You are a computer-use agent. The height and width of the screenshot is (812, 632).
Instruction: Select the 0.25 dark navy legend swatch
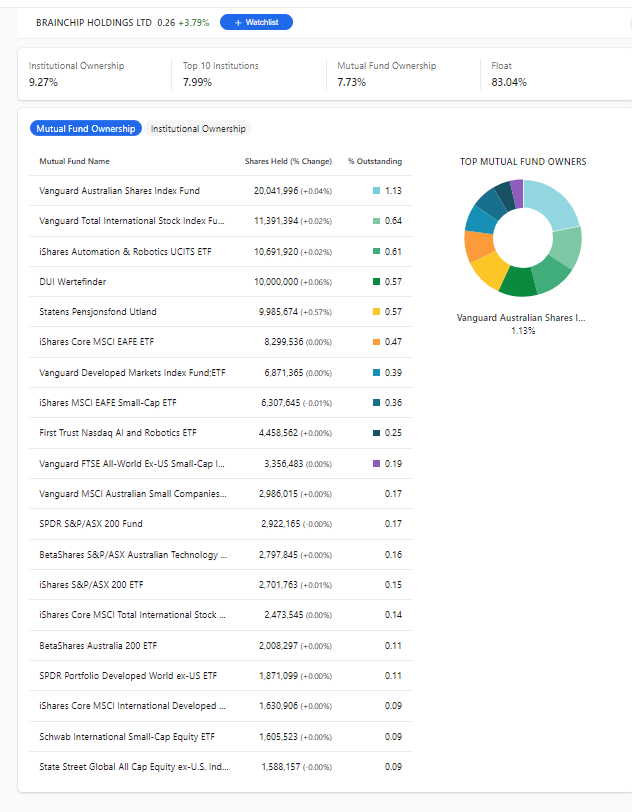point(377,433)
